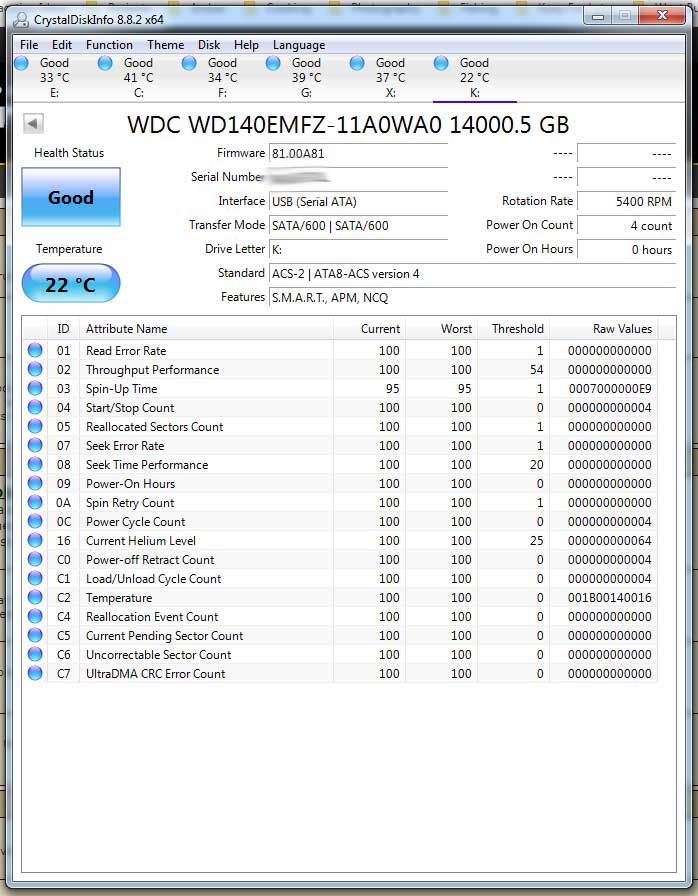The height and width of the screenshot is (896, 698).
Task: Select drive X: status orb
Action: (x=357, y=63)
